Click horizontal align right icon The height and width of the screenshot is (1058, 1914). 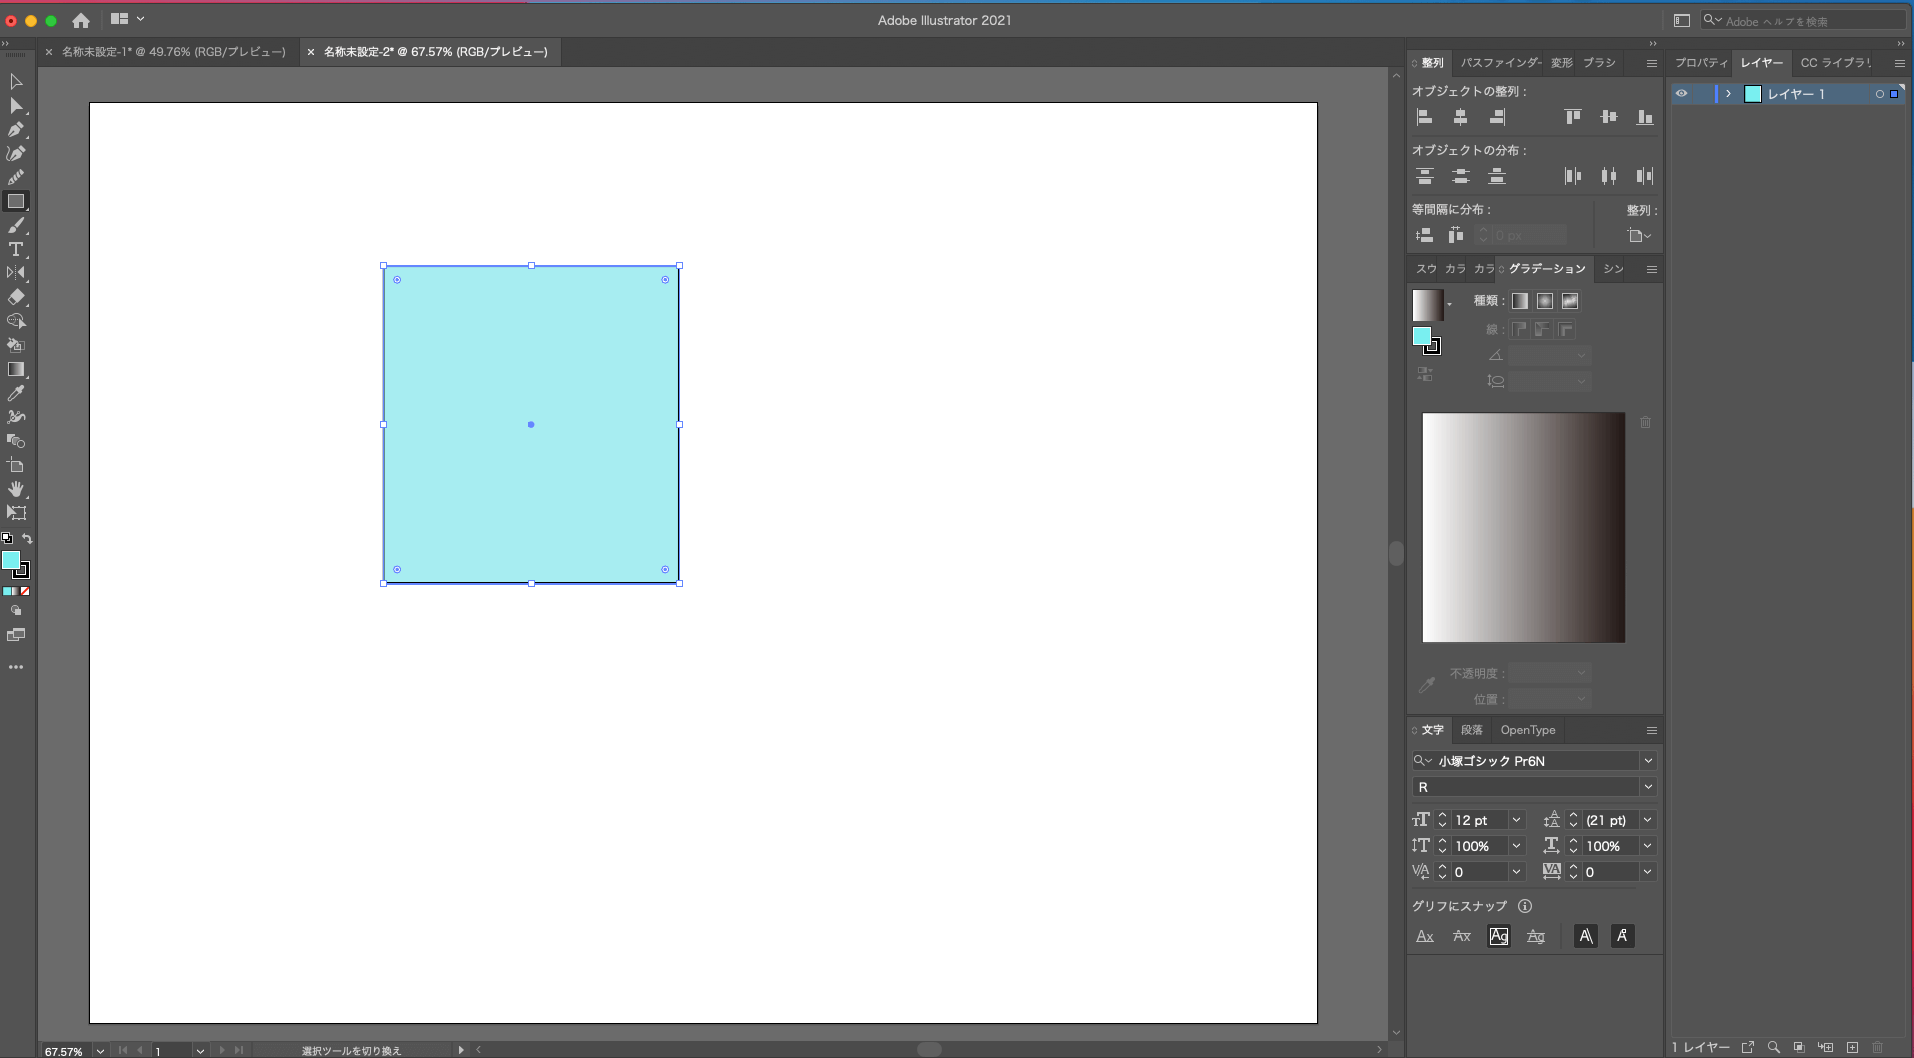1497,117
